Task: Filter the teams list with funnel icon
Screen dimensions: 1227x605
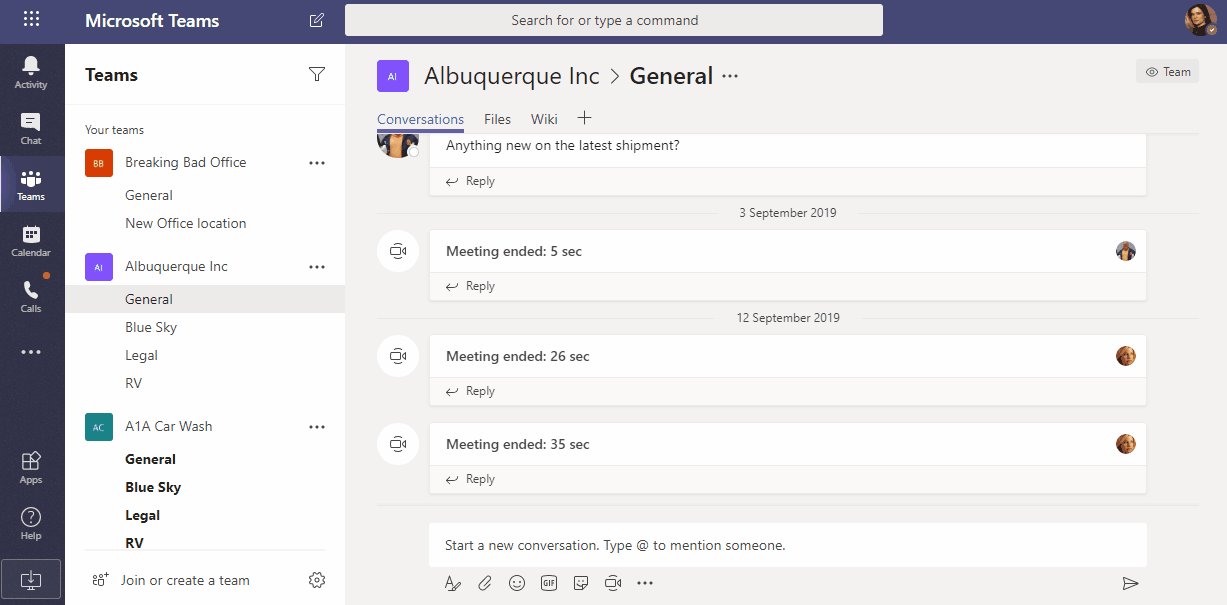Action: pos(317,74)
